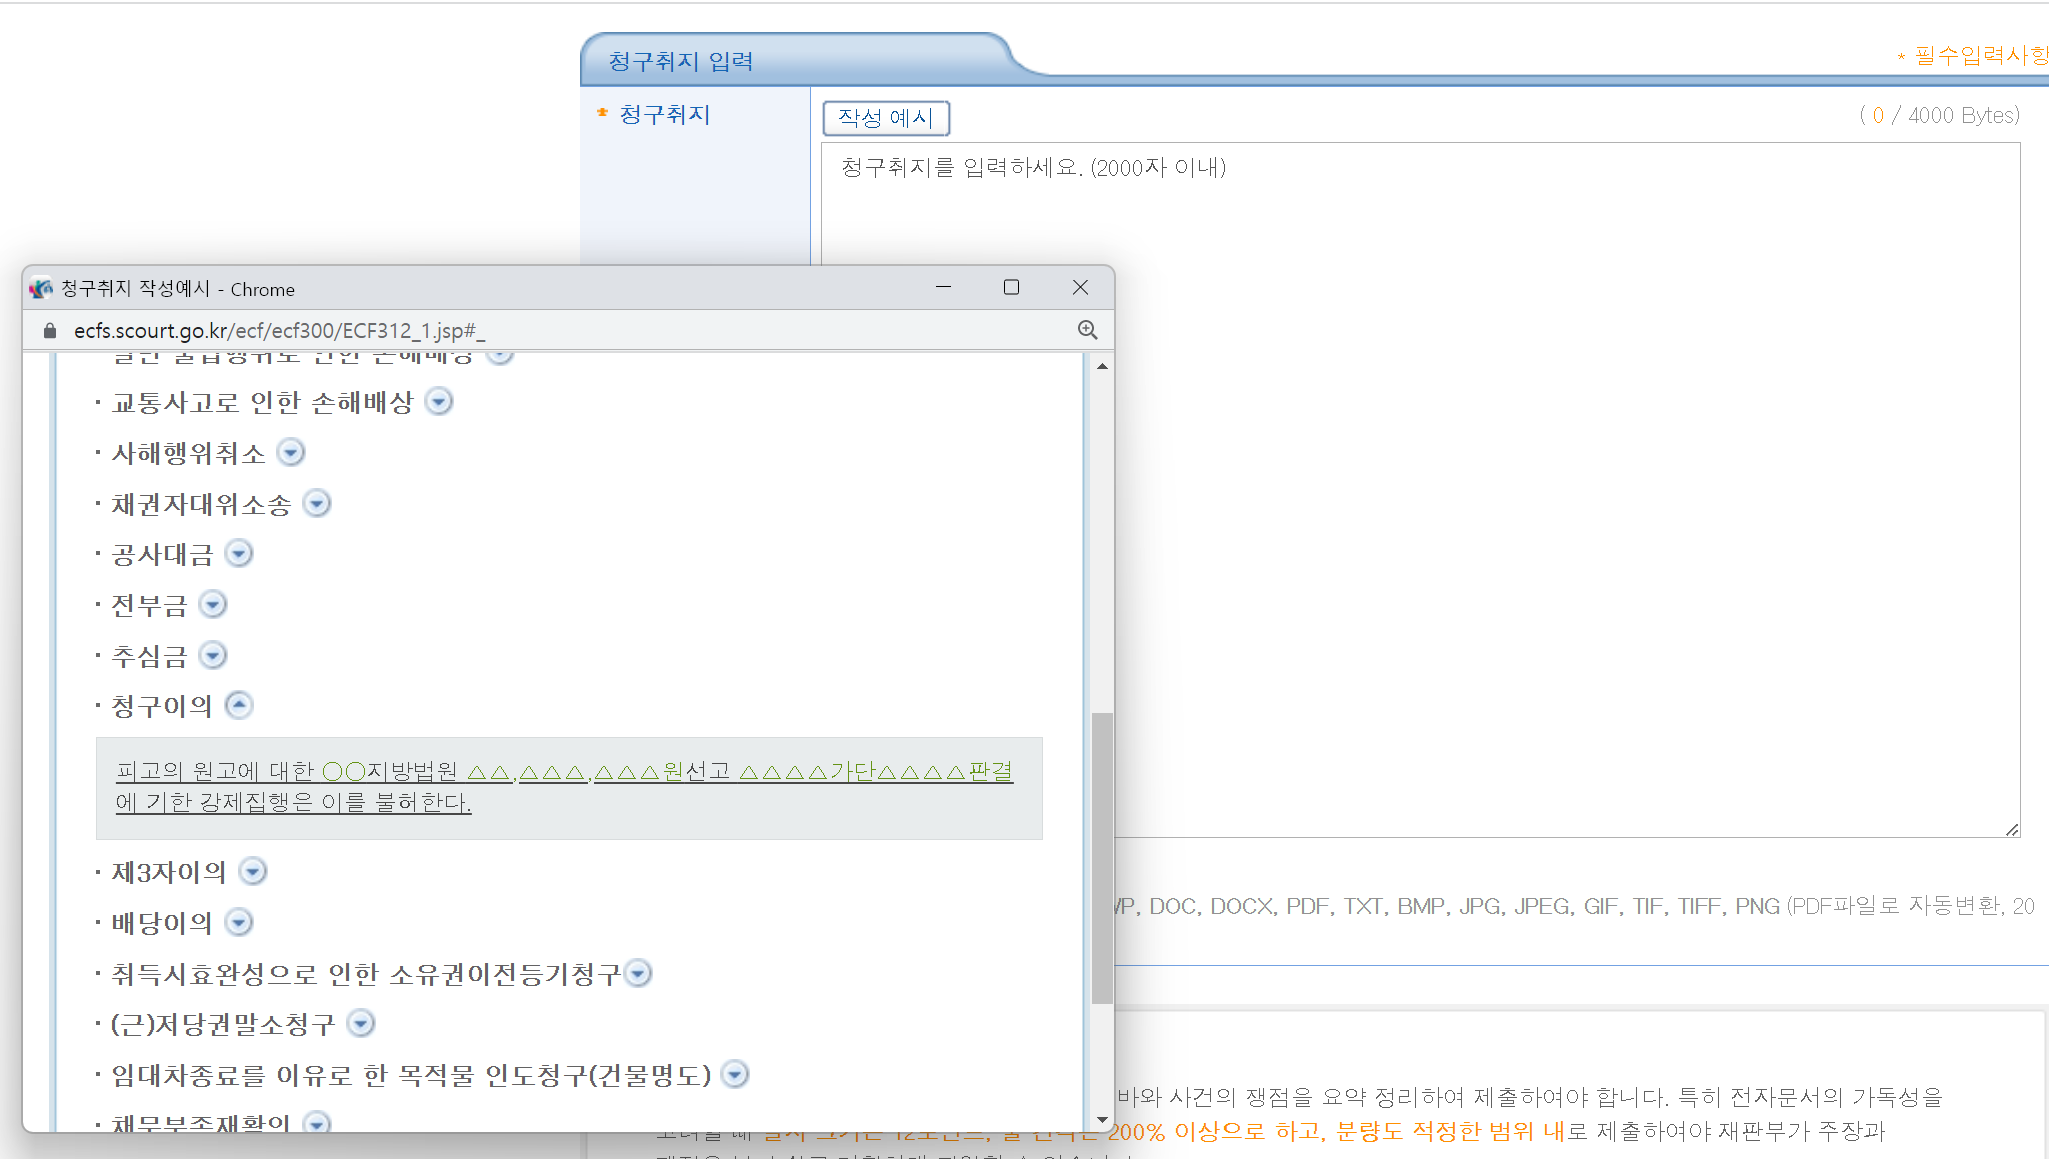Expand the (근)저당권말소청구 example
The image size is (2049, 1159).
[x=361, y=1023]
